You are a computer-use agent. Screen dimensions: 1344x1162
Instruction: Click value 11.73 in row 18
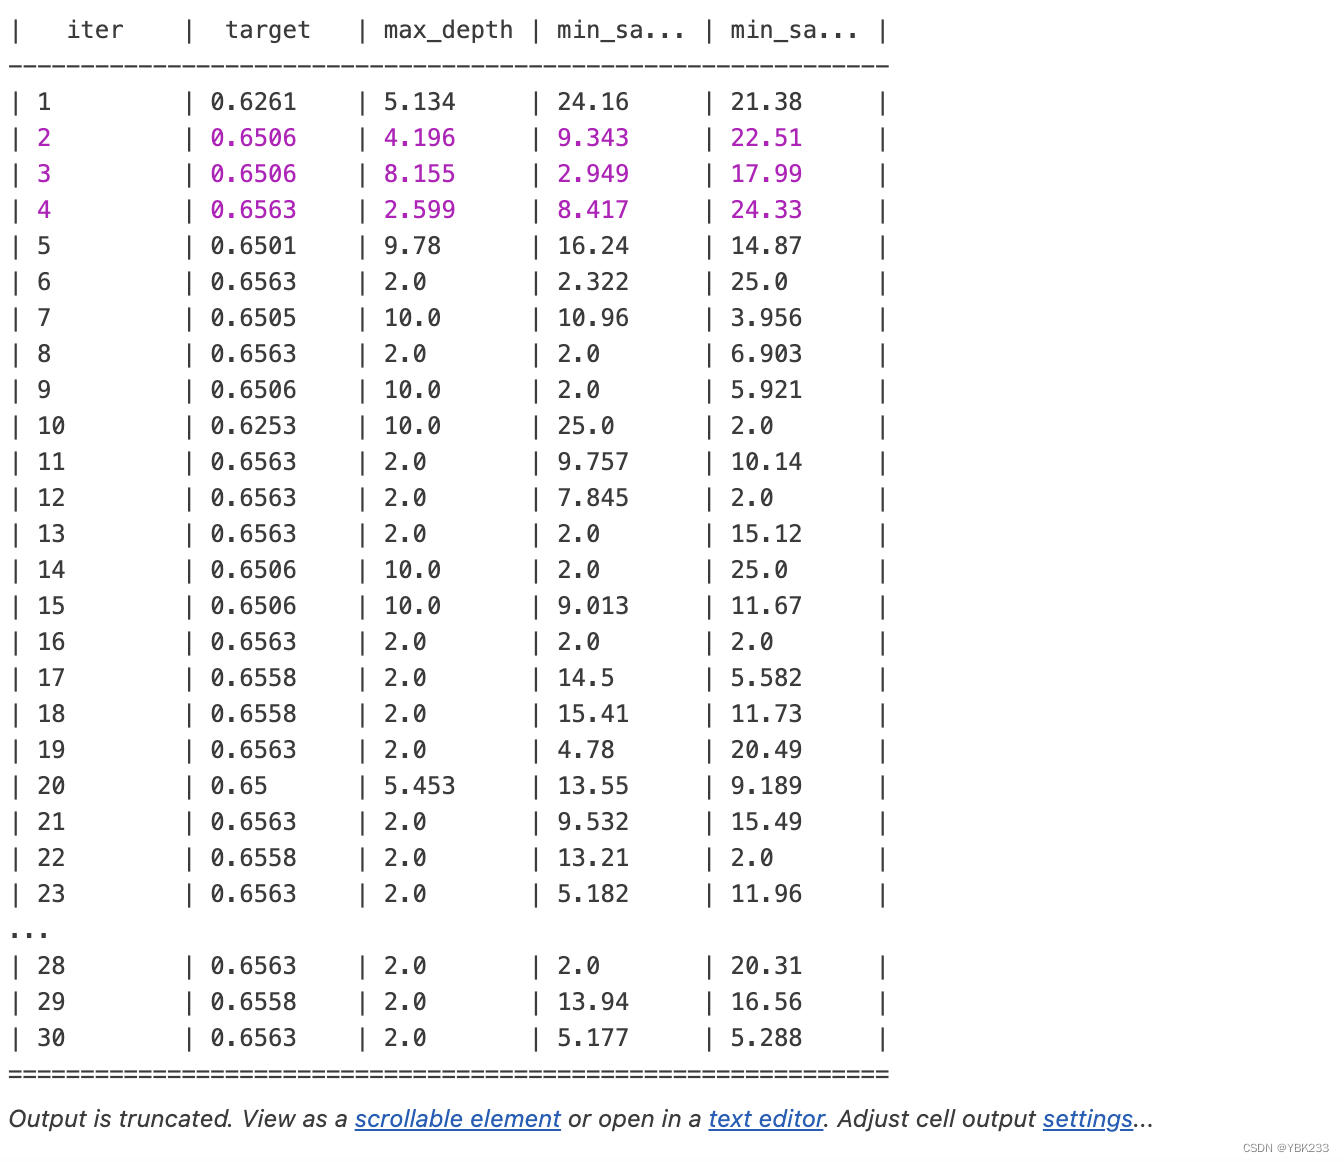tap(766, 714)
